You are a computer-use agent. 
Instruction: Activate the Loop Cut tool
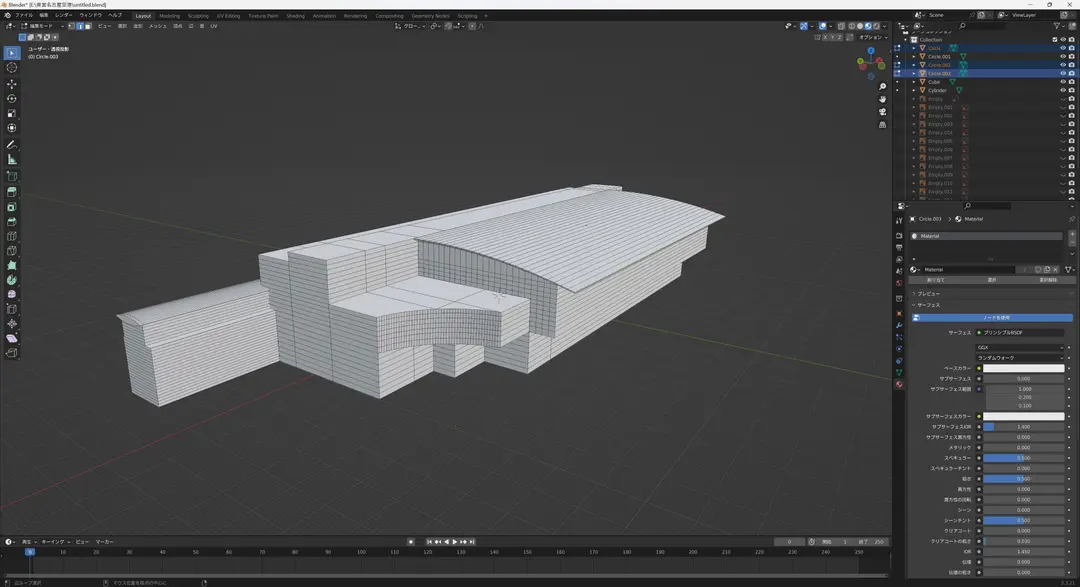coord(12,236)
